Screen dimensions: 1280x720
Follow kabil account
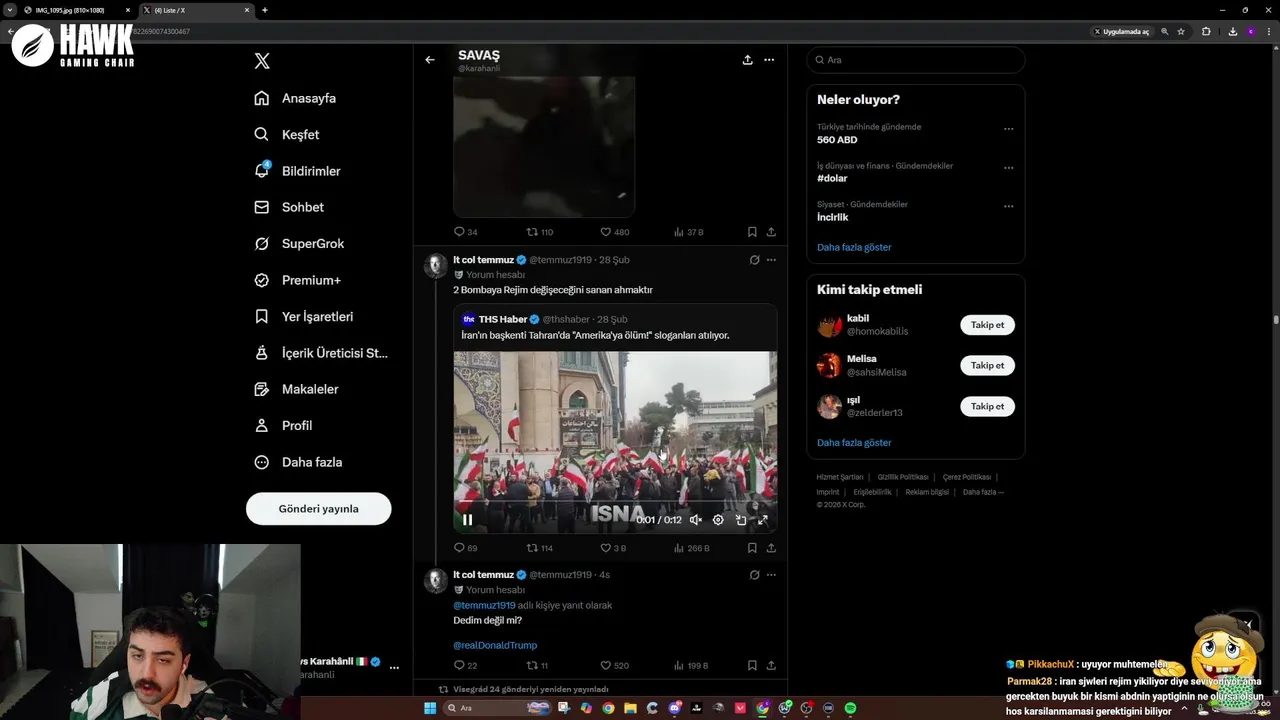click(x=987, y=325)
